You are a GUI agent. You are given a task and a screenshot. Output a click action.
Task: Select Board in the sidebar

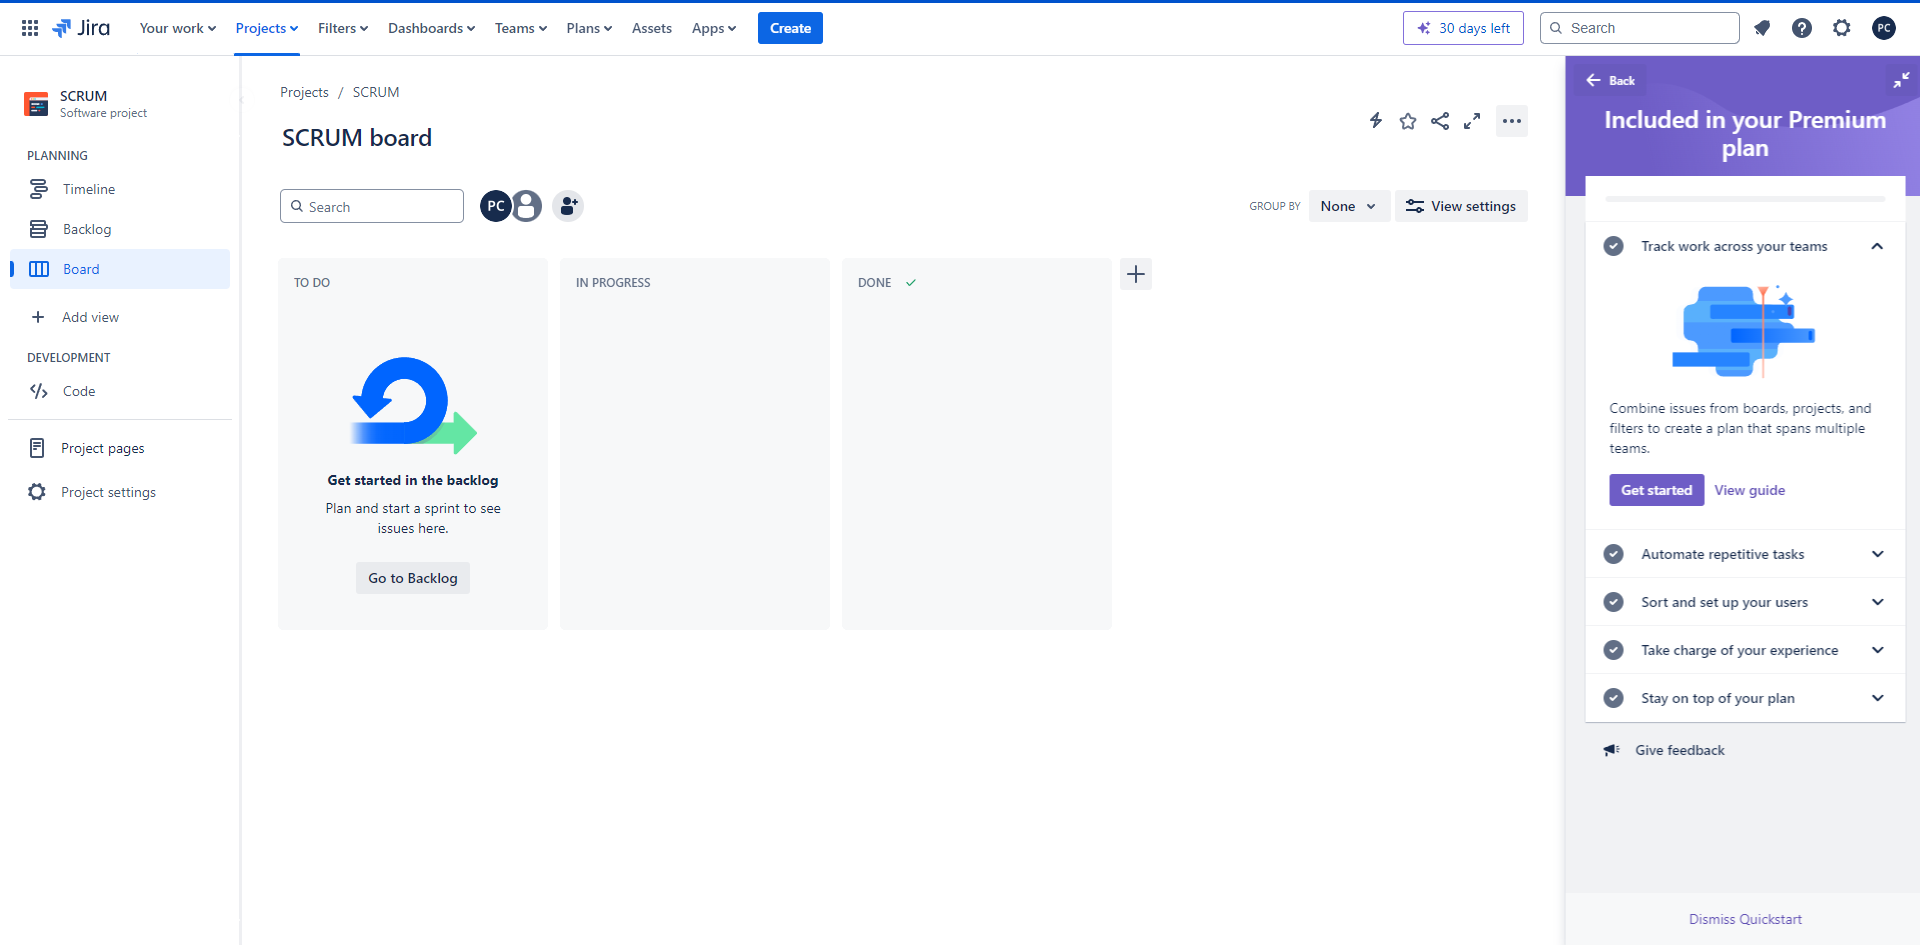tap(120, 269)
